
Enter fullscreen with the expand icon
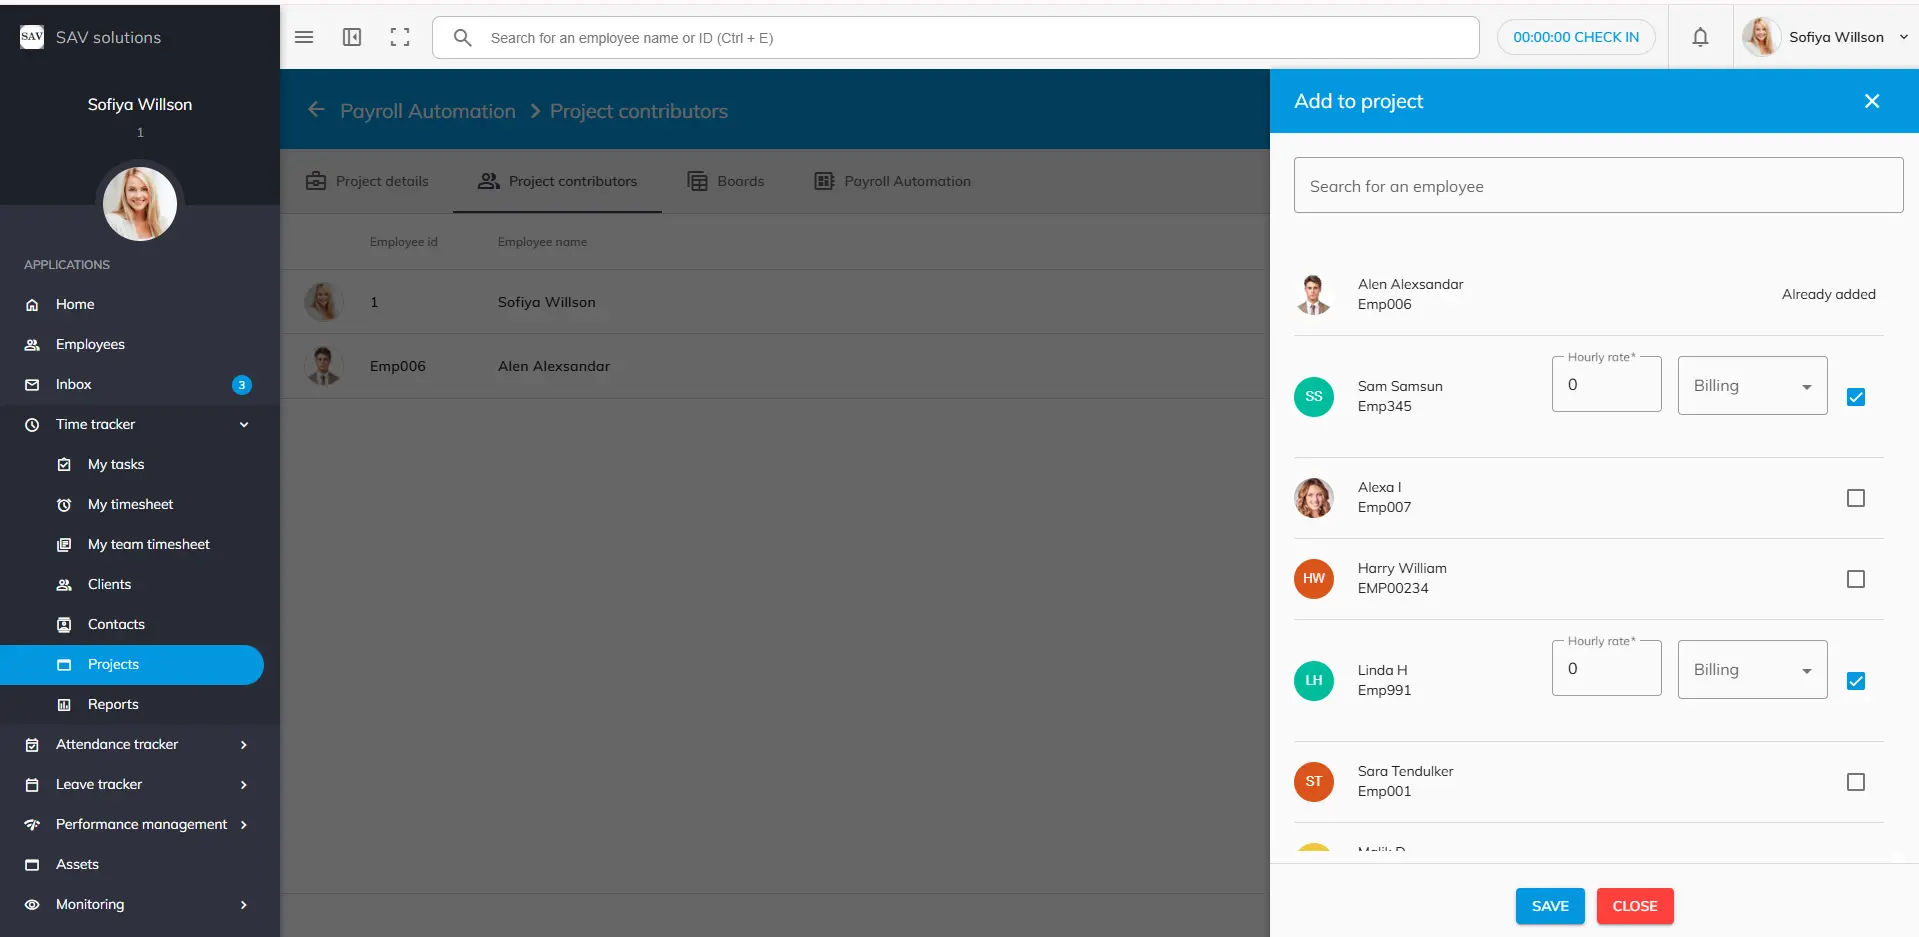tap(400, 37)
